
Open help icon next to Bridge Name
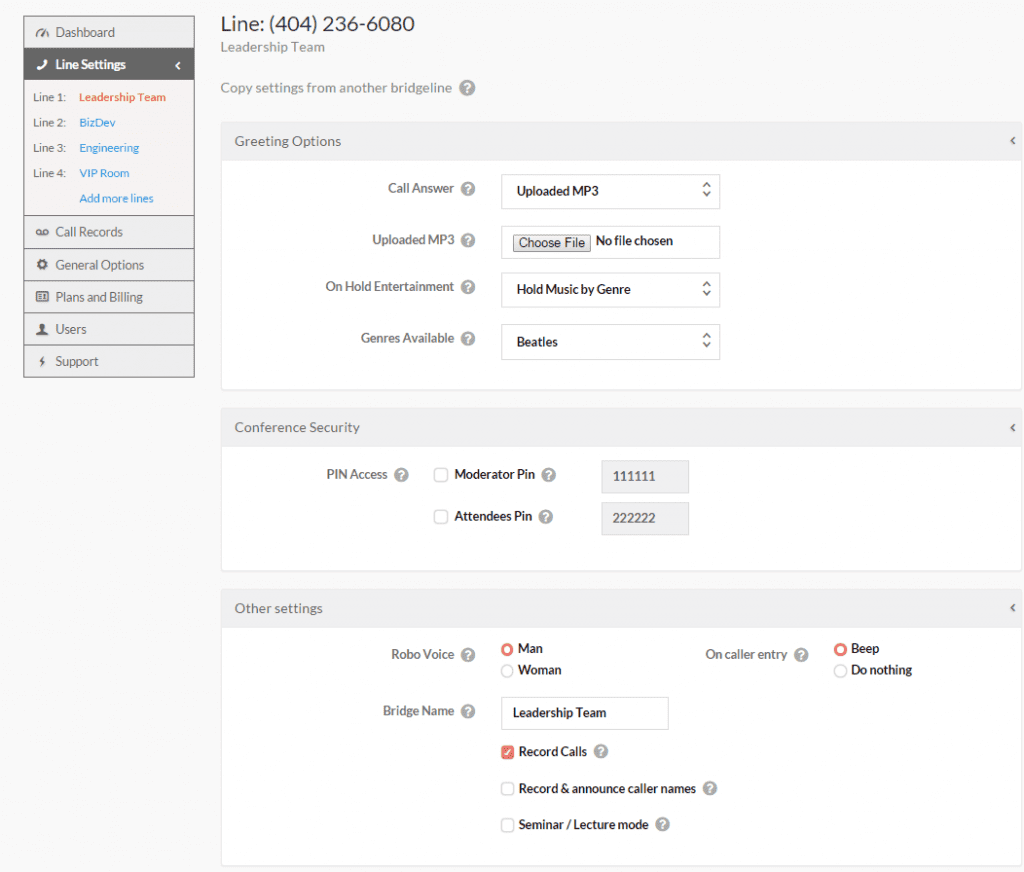point(468,711)
